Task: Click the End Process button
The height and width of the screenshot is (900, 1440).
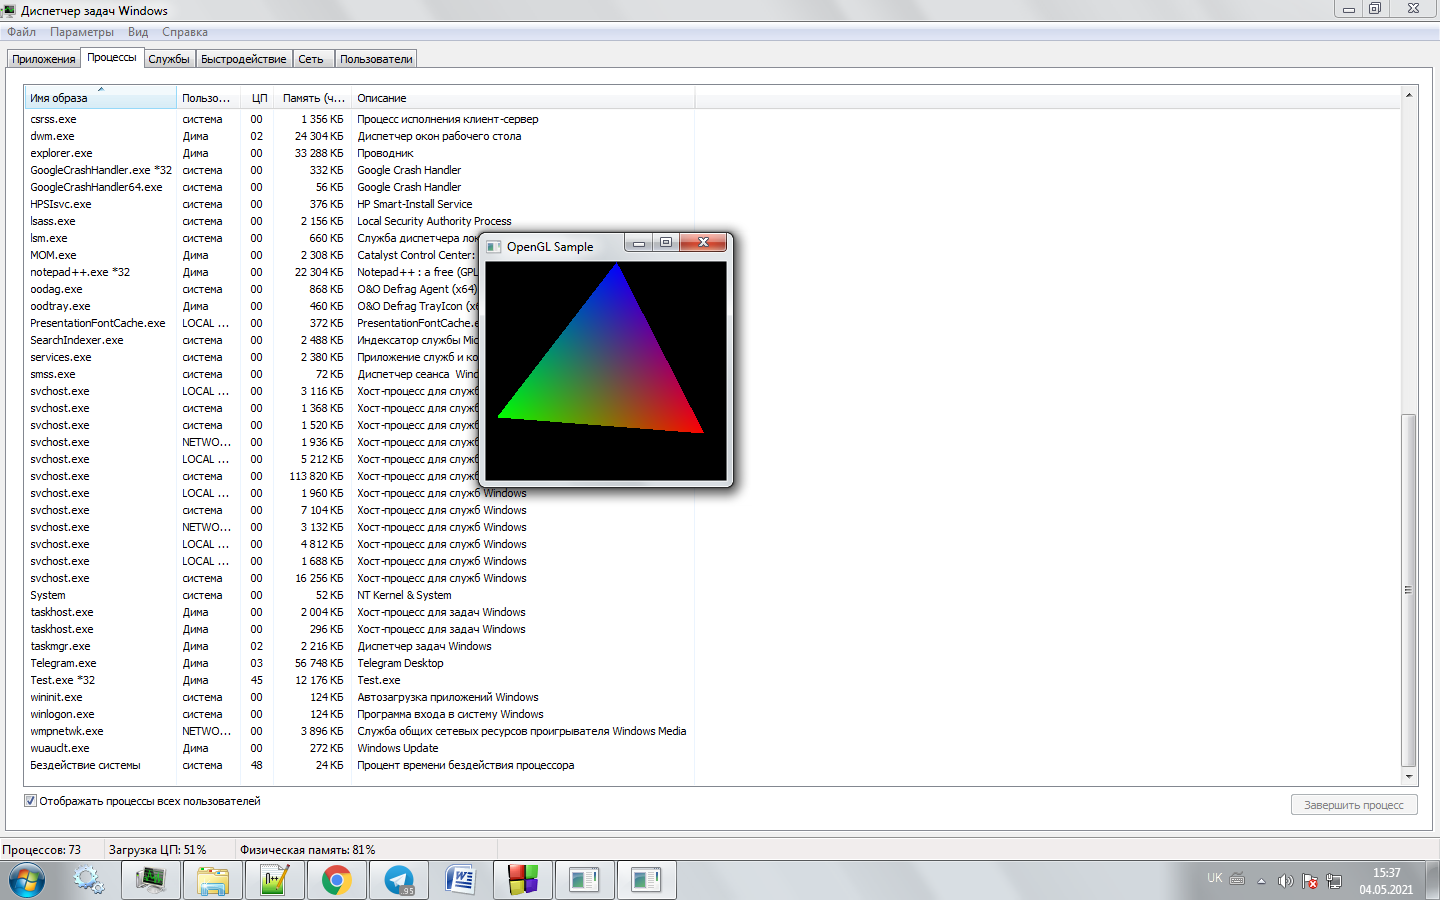Action: [x=1354, y=805]
